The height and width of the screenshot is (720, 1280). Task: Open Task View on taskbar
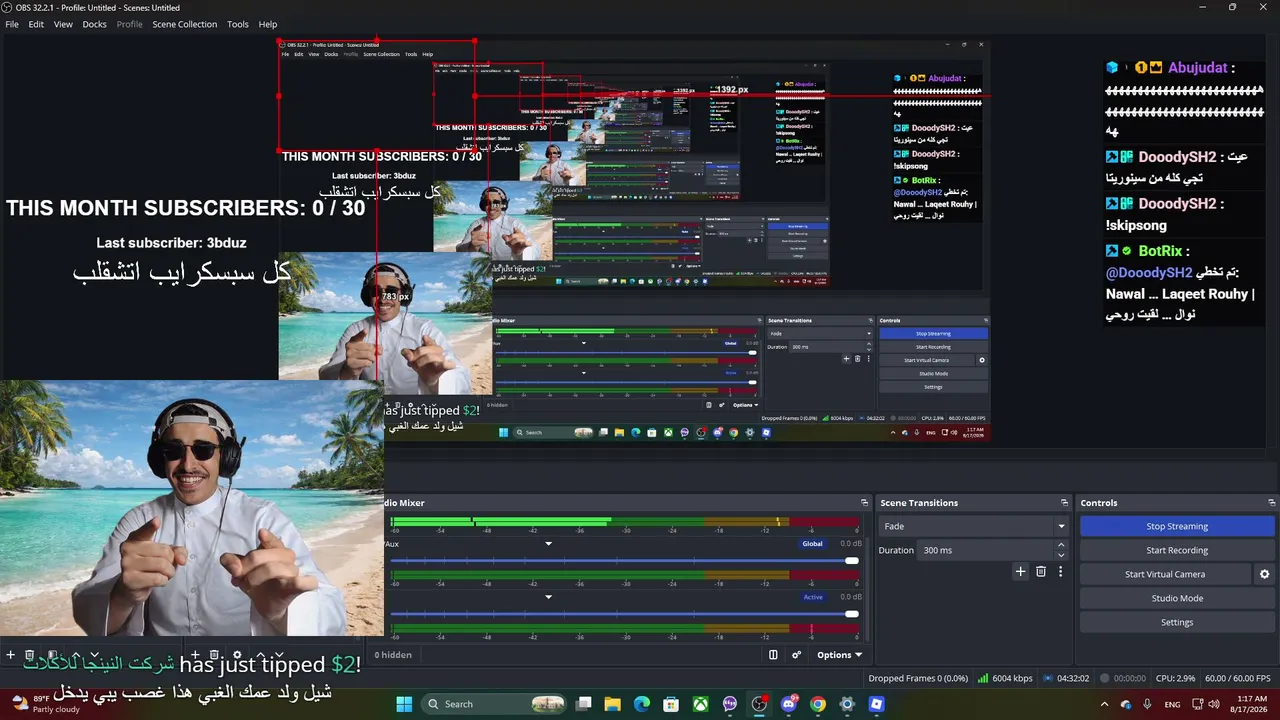[x=584, y=704]
